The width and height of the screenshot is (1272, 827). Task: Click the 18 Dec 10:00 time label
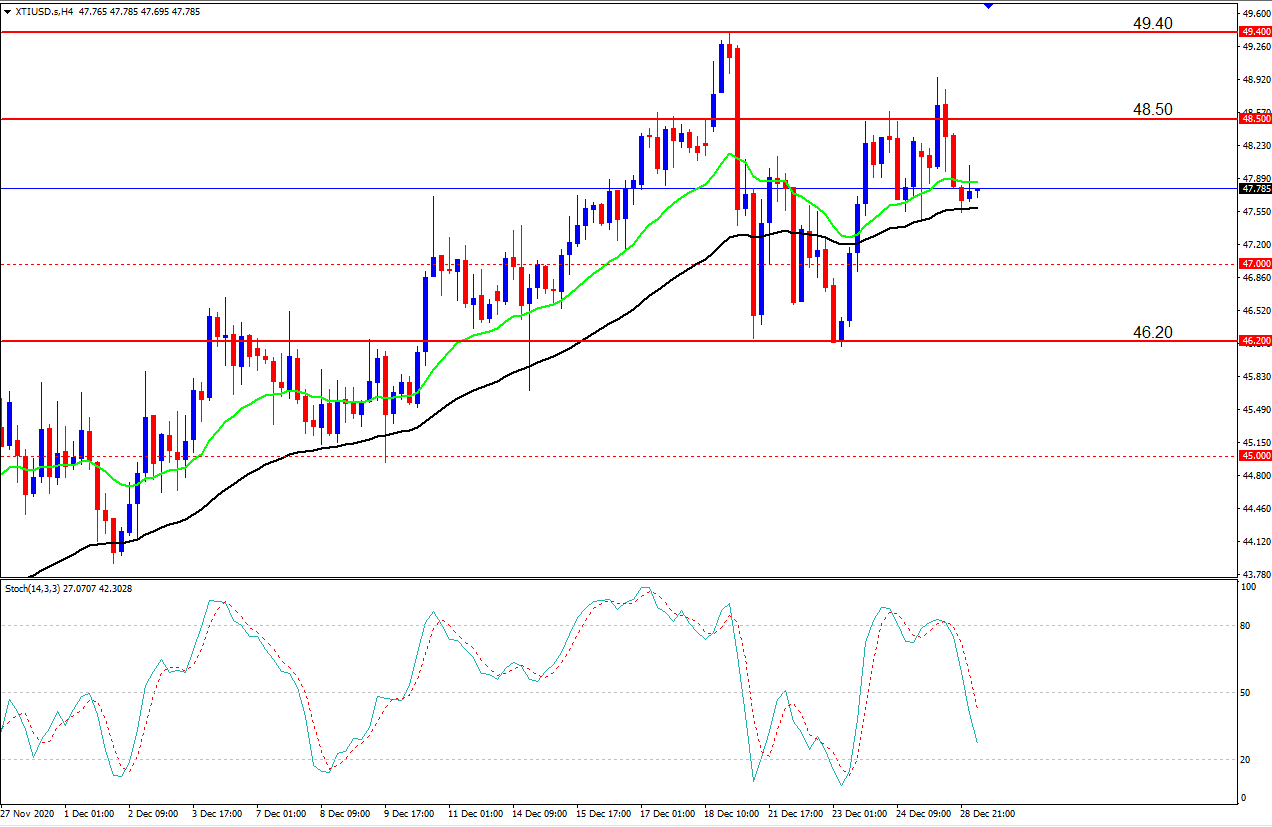pyautogui.click(x=732, y=814)
